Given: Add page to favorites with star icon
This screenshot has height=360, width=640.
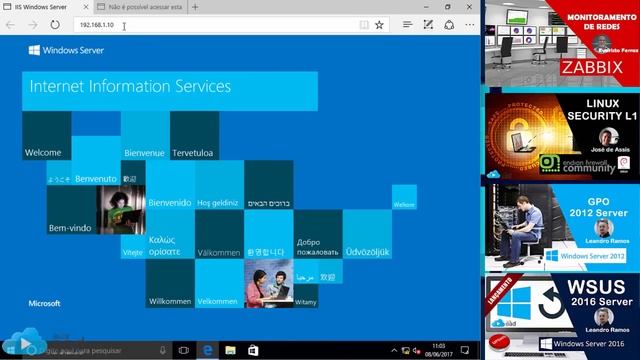Looking at the screenshot, I should click(x=379, y=25).
